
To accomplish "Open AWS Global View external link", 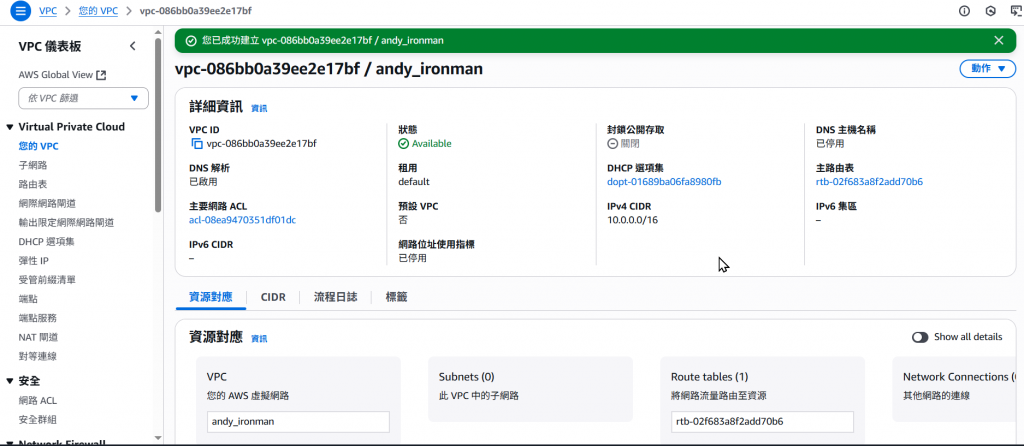I will pyautogui.click(x=63, y=75).
